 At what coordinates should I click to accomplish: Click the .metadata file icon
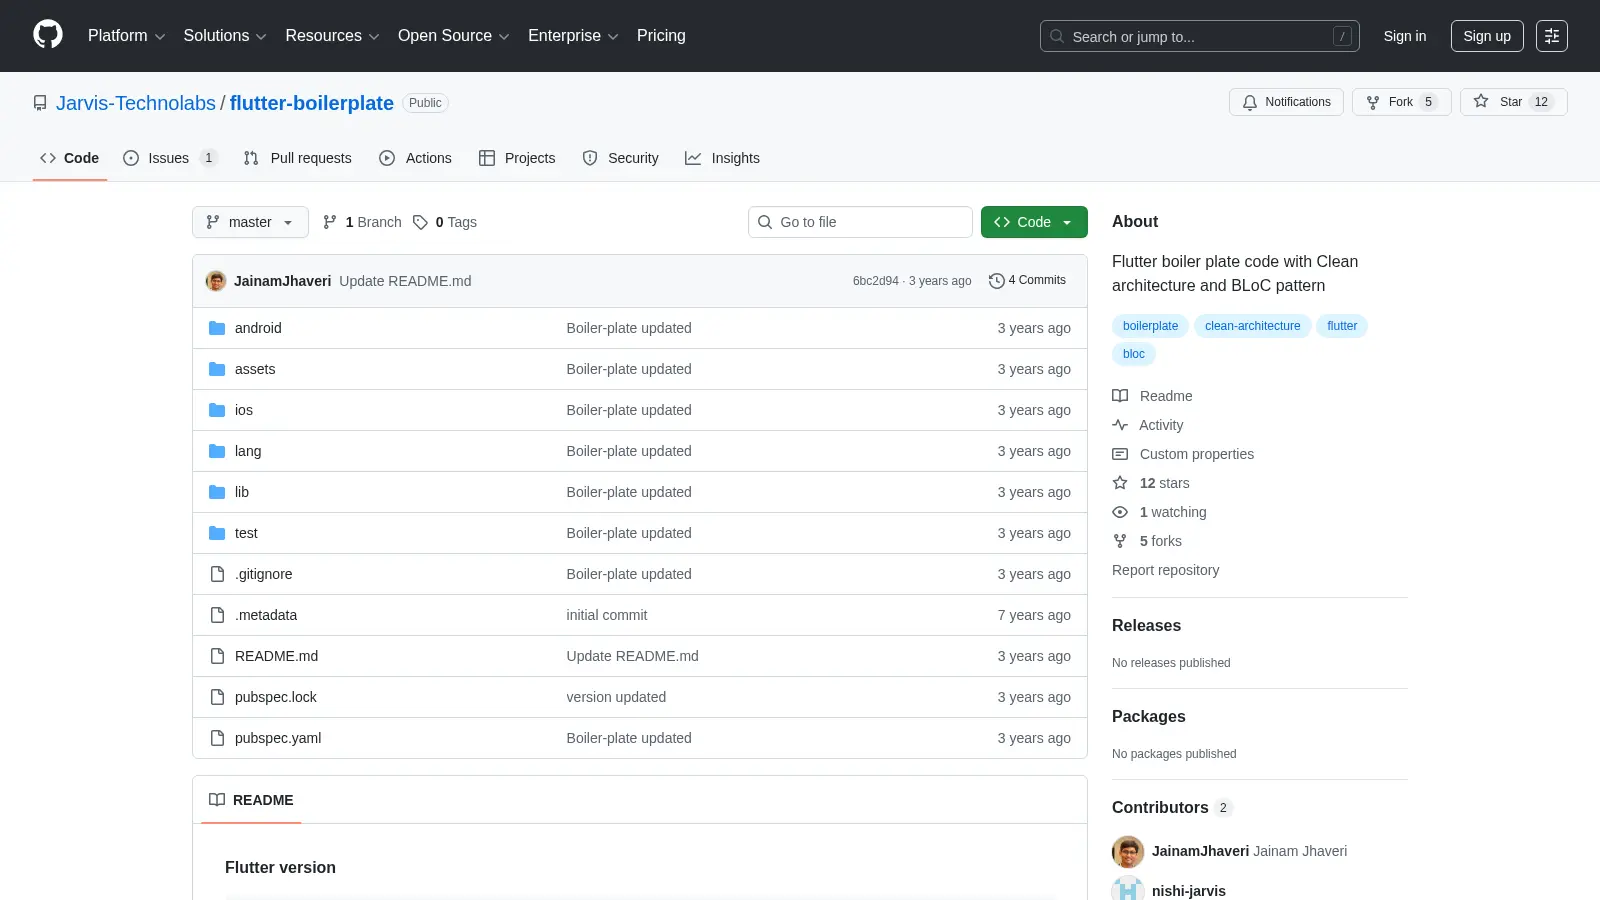click(217, 615)
